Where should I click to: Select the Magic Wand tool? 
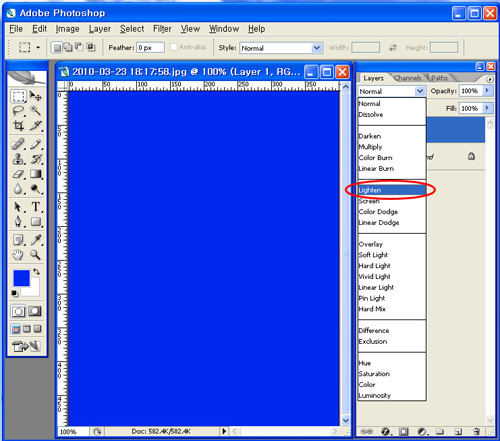[x=35, y=111]
